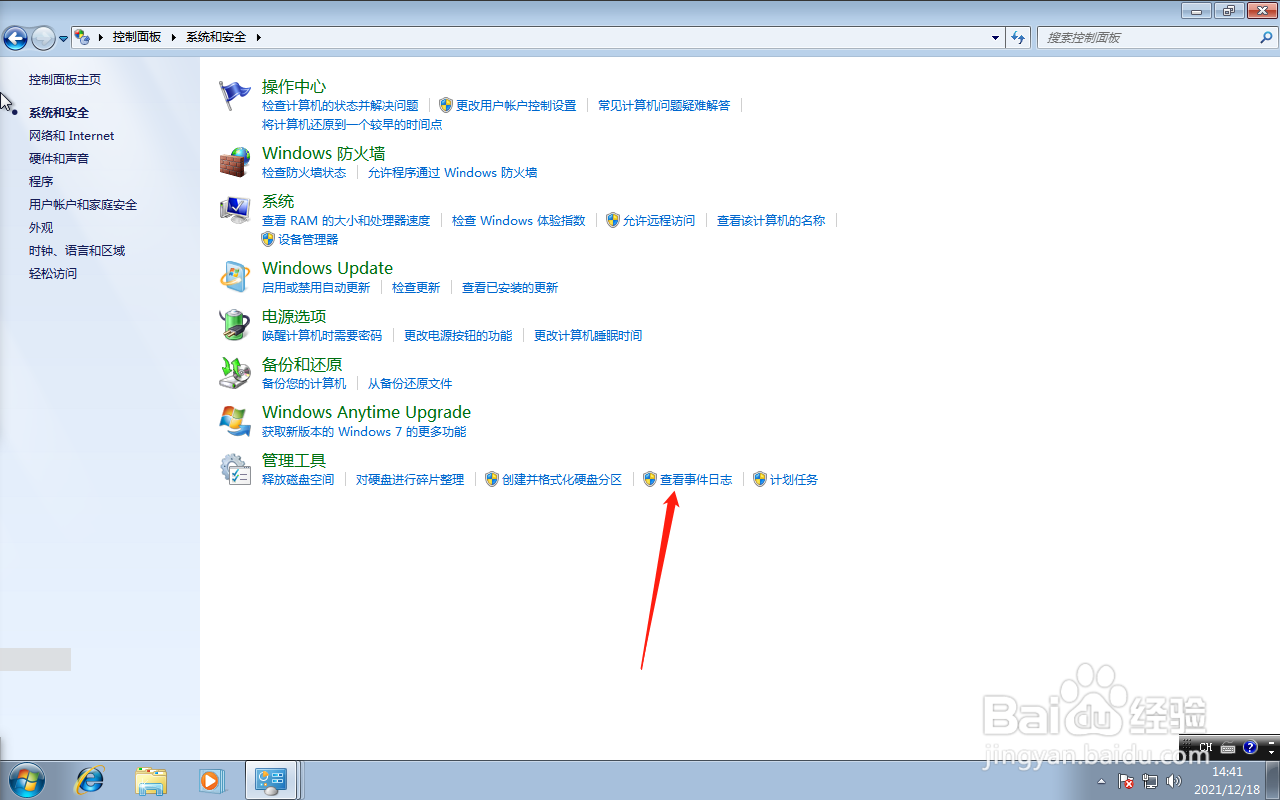Click the shield icon beside 创建并格式化硬盘分区
1280x800 pixels.
point(491,479)
